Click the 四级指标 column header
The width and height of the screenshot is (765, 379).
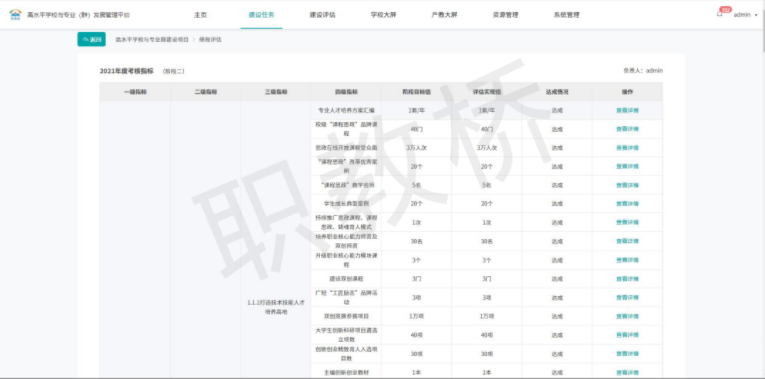point(346,92)
